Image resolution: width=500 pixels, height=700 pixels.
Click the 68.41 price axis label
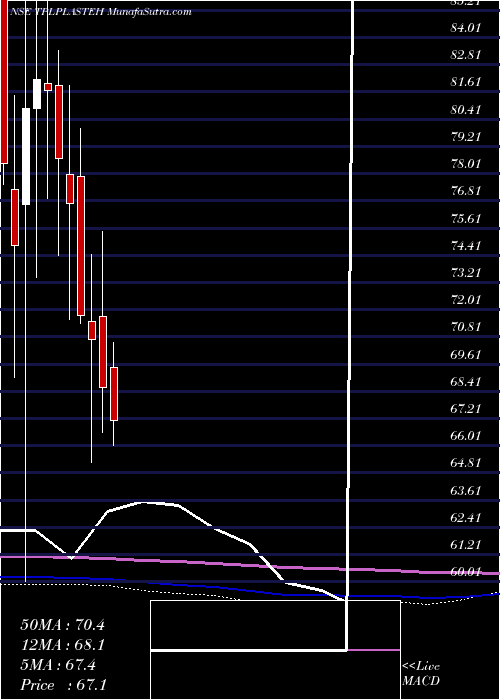[466, 381]
